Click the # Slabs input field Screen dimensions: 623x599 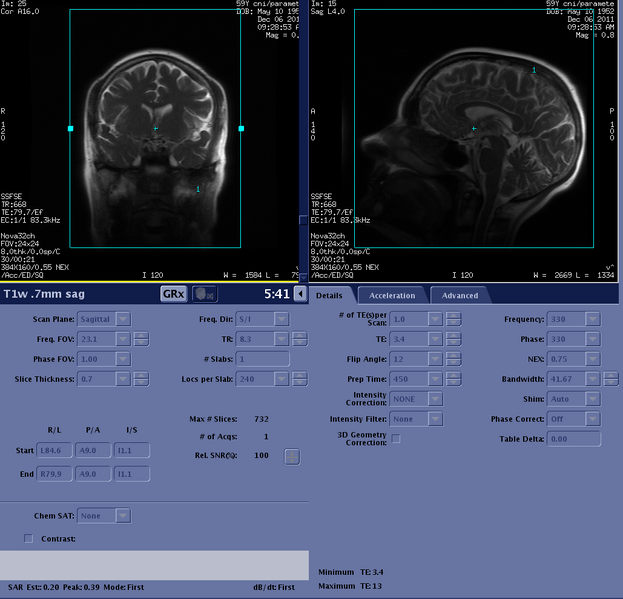pyautogui.click(x=262, y=359)
